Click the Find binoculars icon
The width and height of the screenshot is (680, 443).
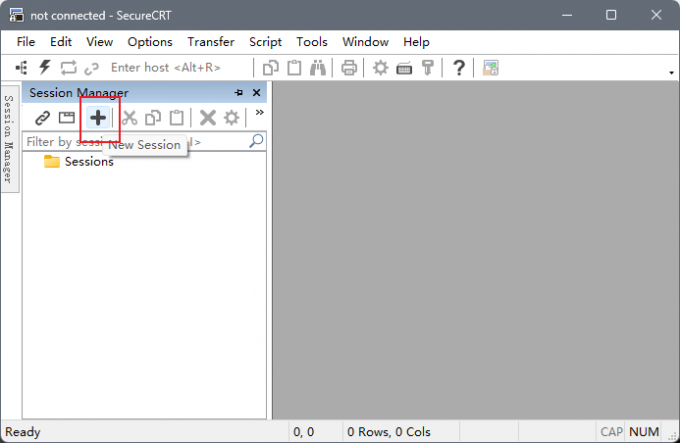[318, 68]
